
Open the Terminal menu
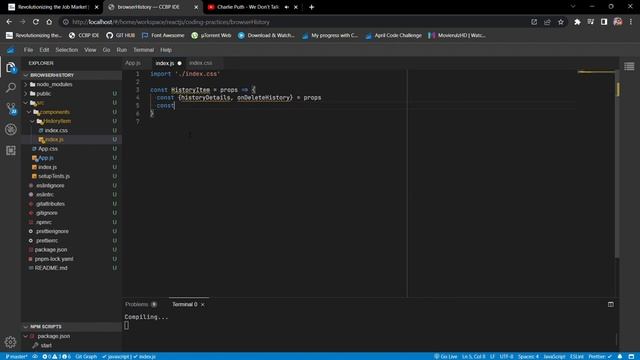point(144,50)
